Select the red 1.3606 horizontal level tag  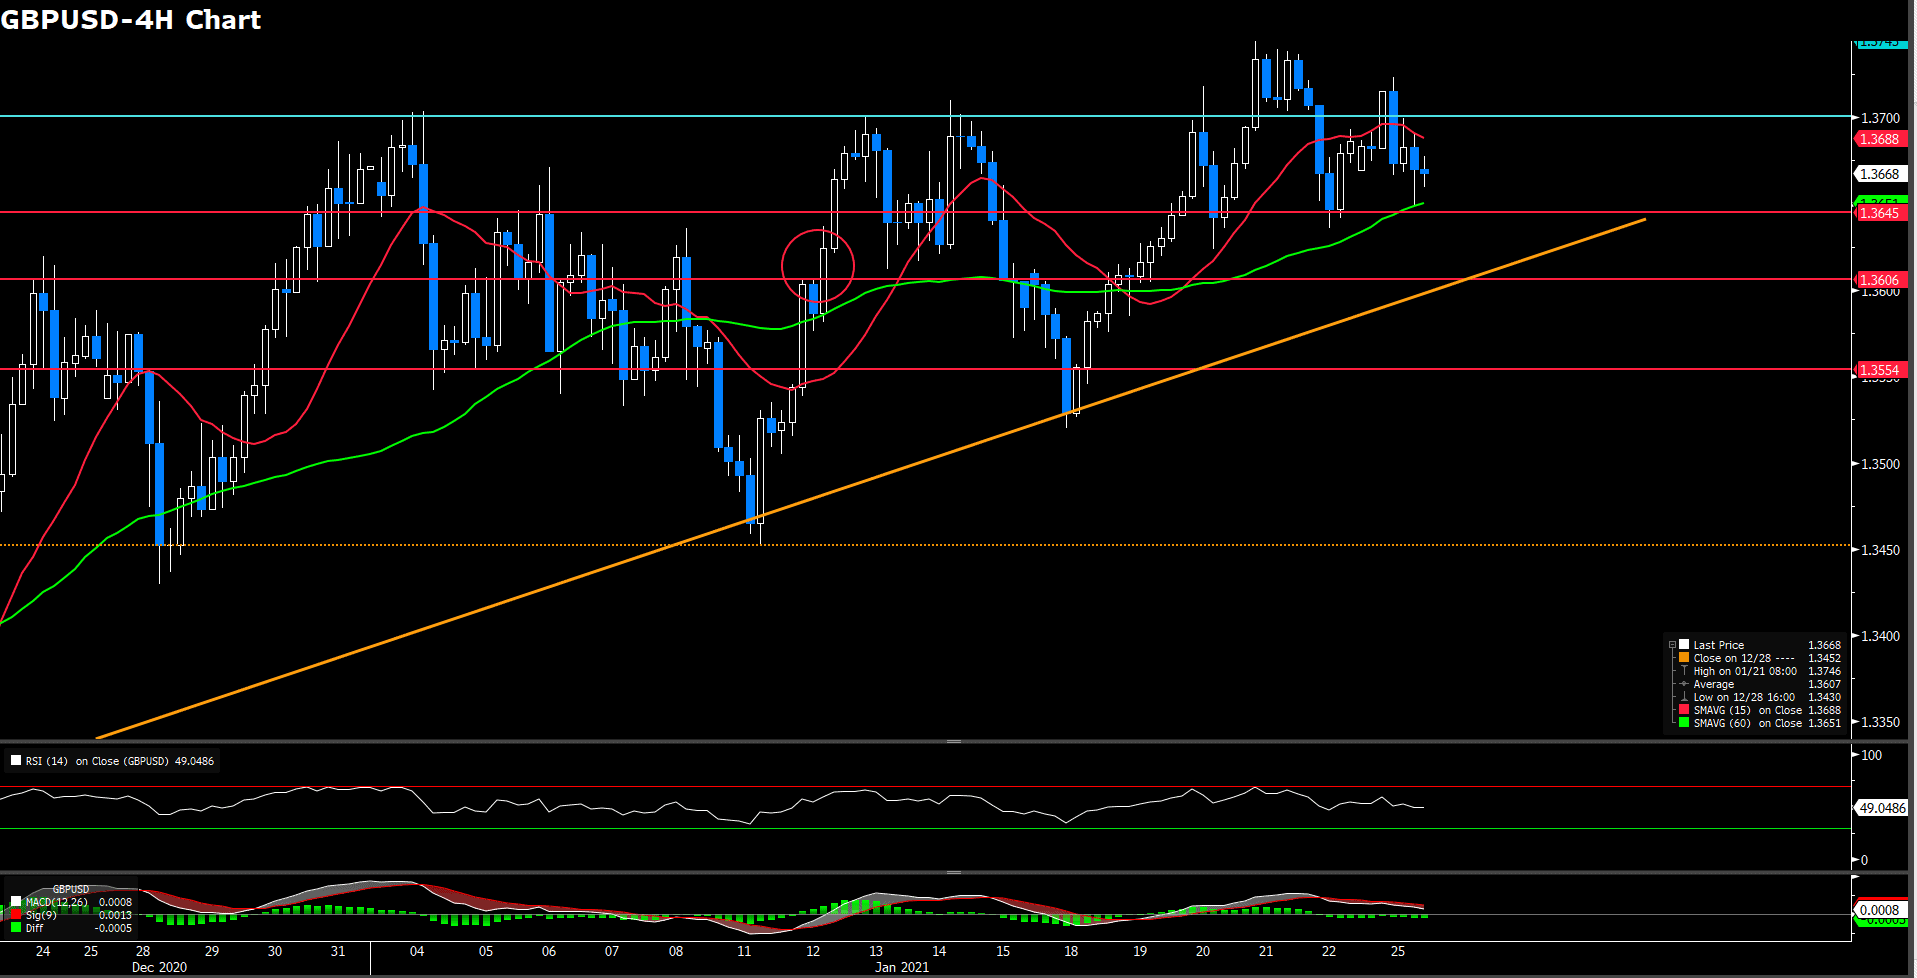coord(1879,280)
